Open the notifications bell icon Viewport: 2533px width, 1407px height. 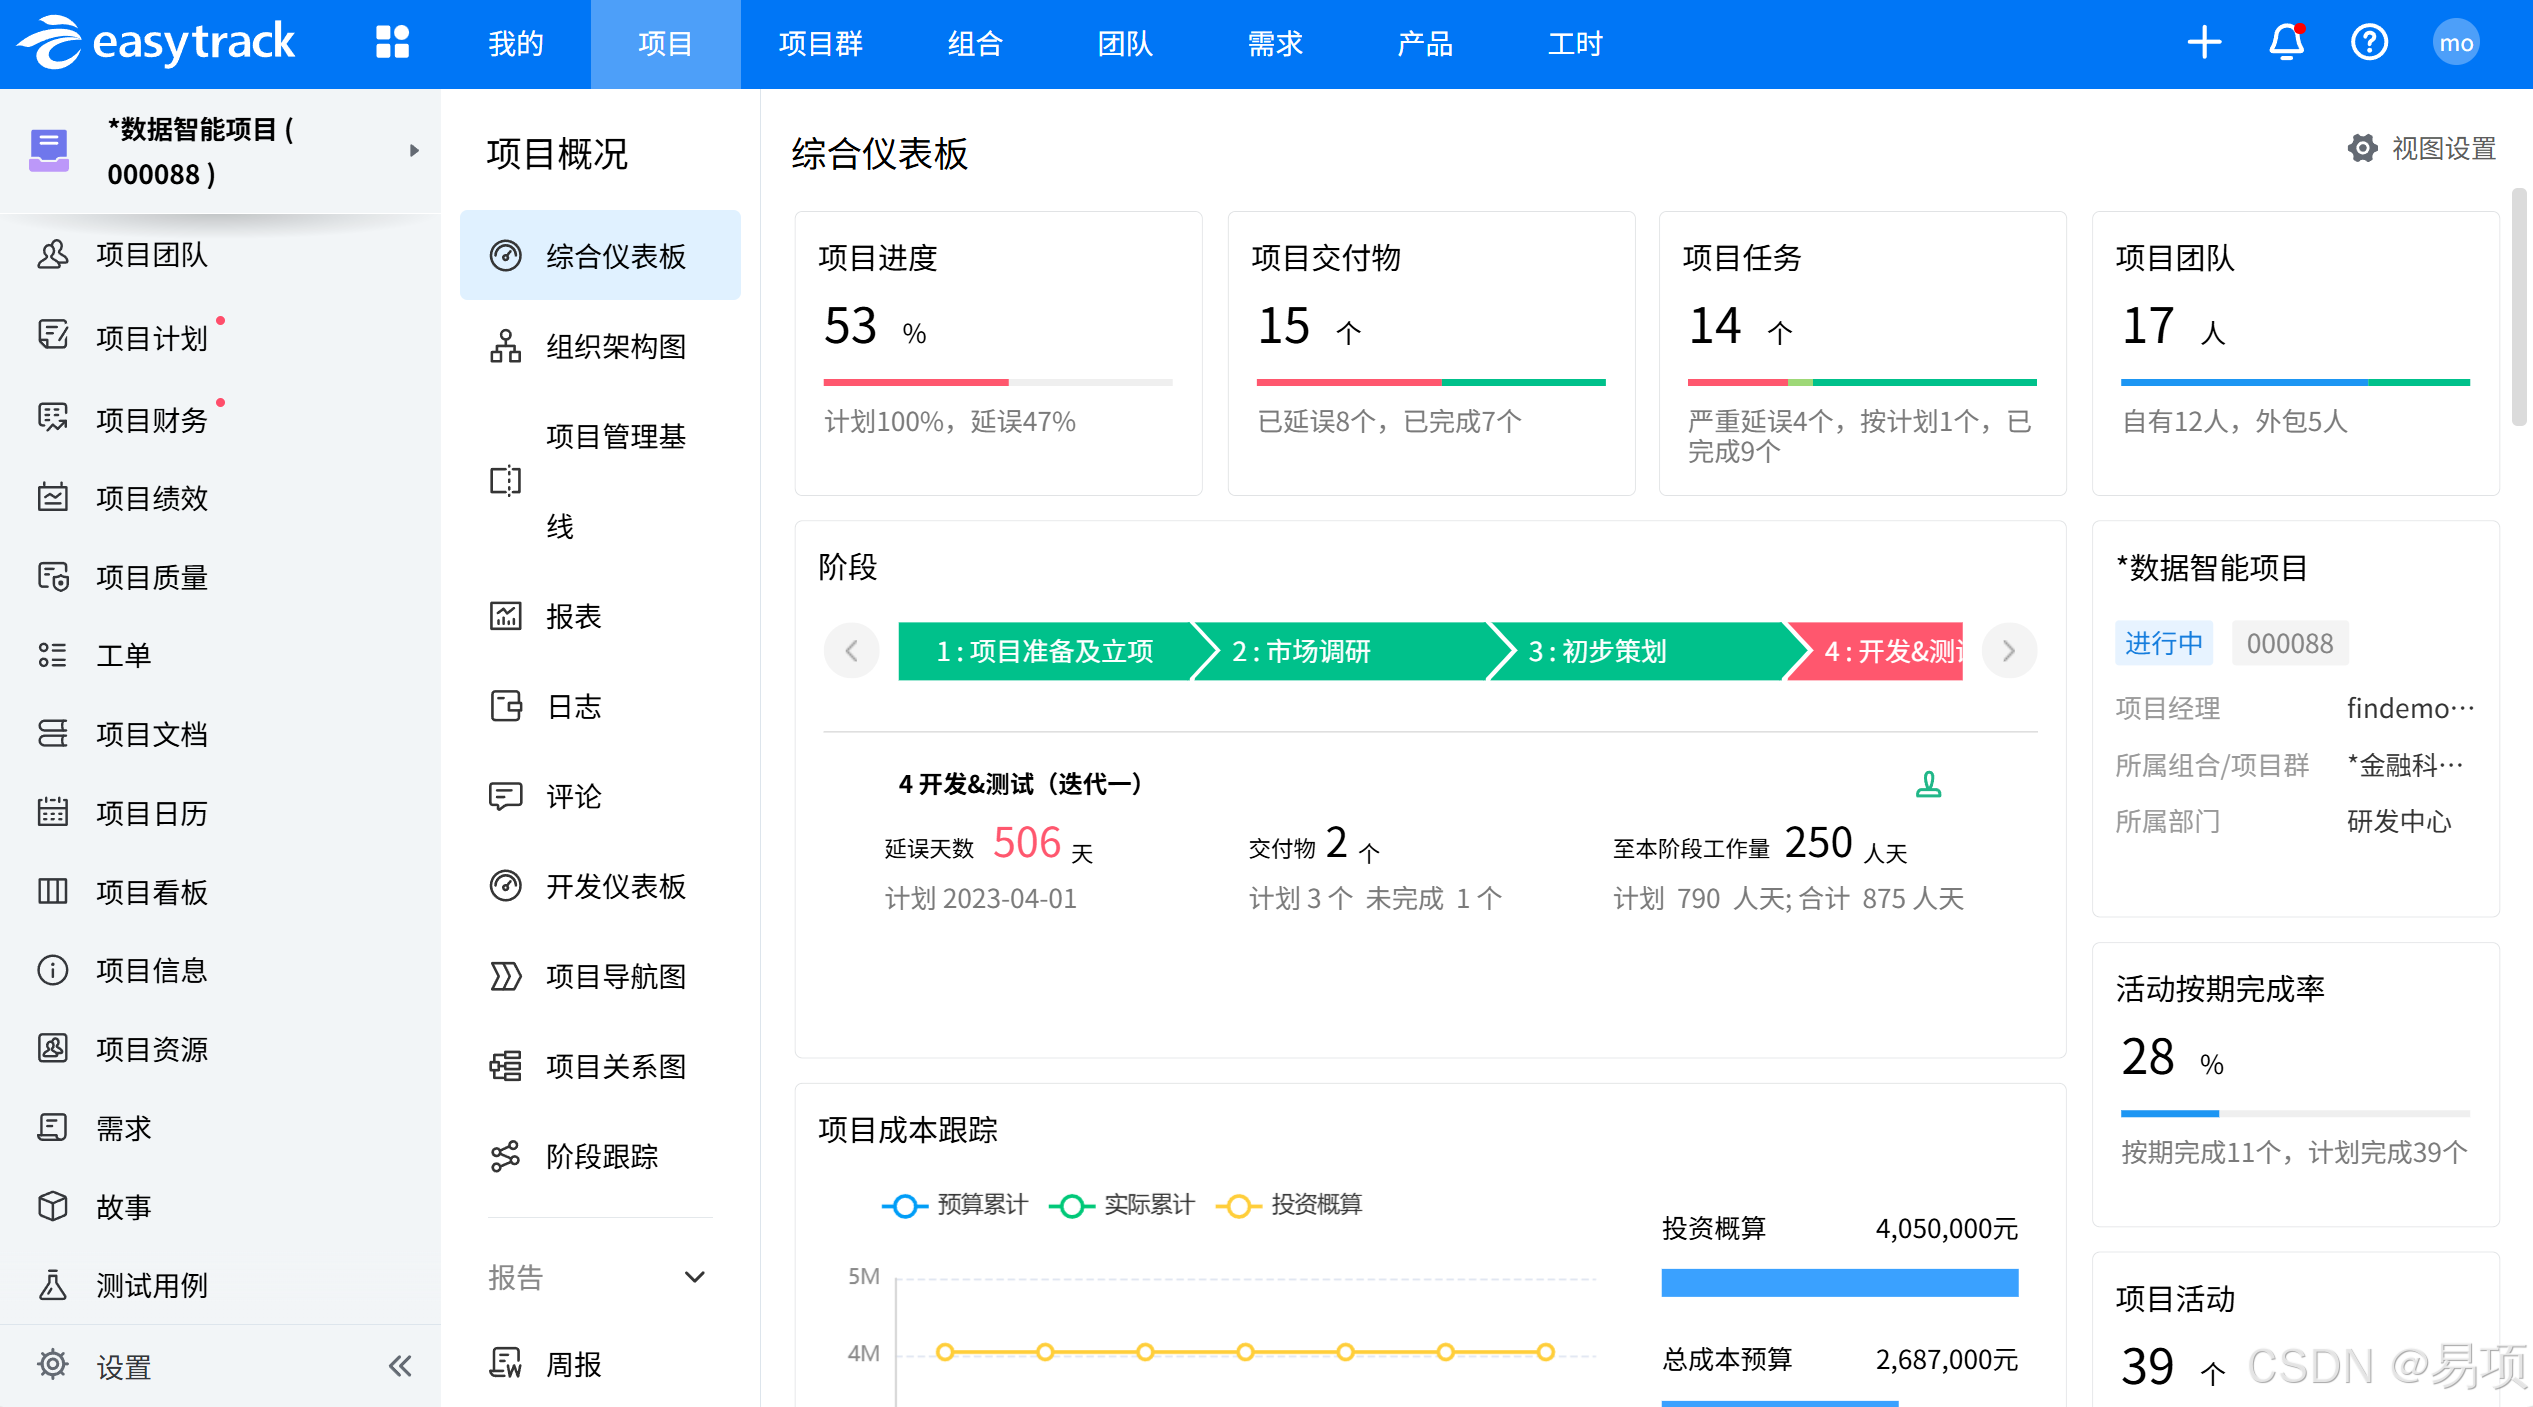2286,43
